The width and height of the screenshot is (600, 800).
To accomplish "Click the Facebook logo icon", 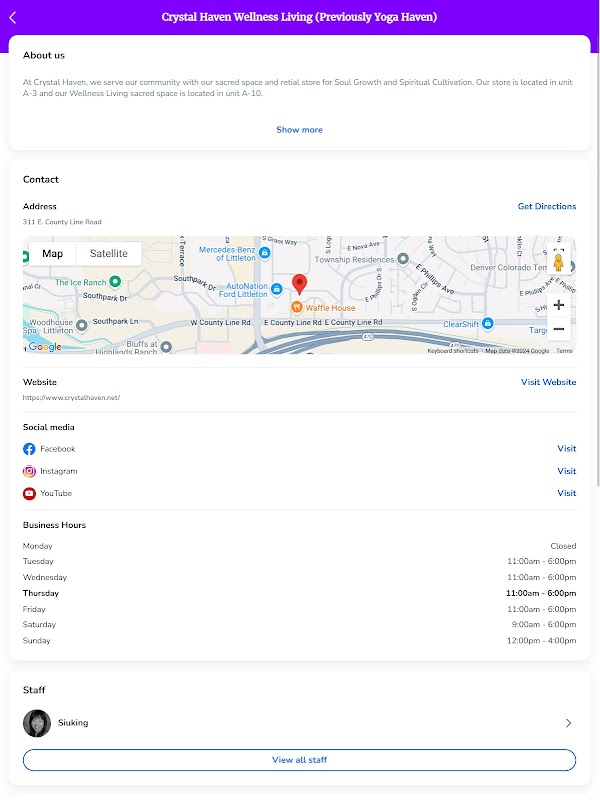I will (x=29, y=449).
